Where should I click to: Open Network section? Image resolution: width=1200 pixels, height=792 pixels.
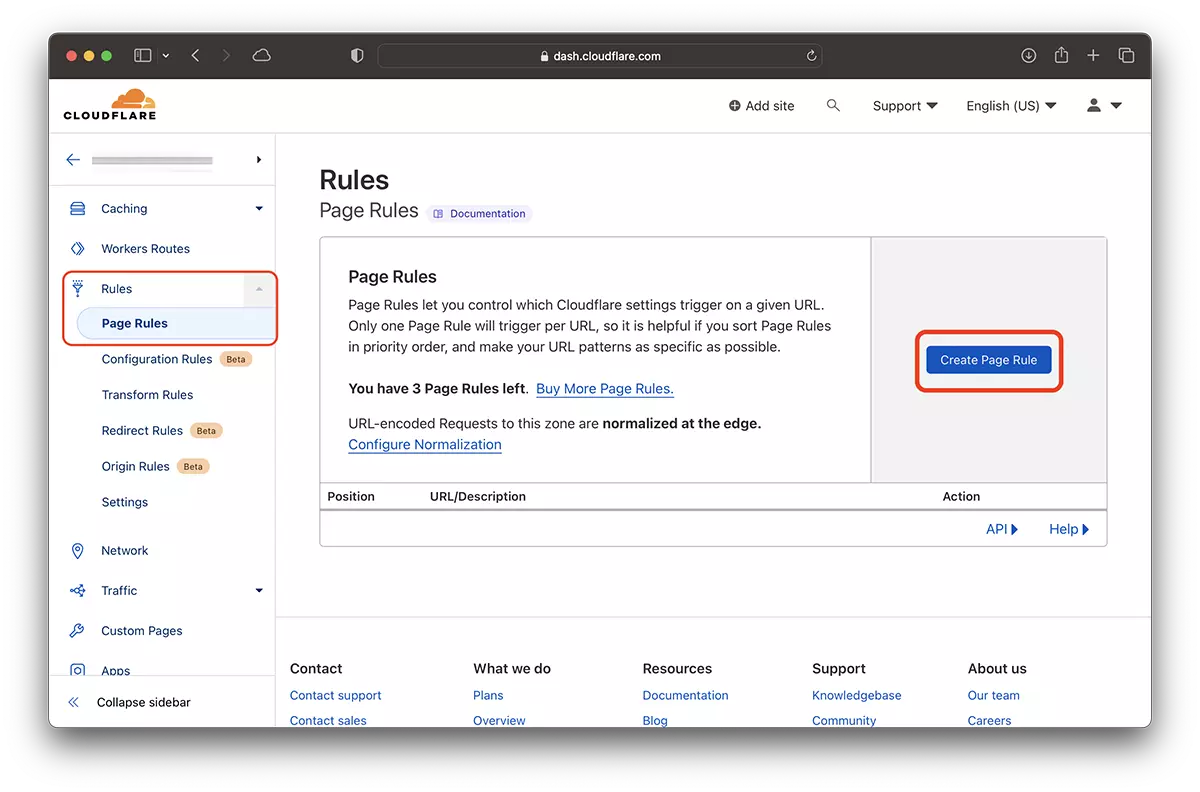(x=124, y=551)
